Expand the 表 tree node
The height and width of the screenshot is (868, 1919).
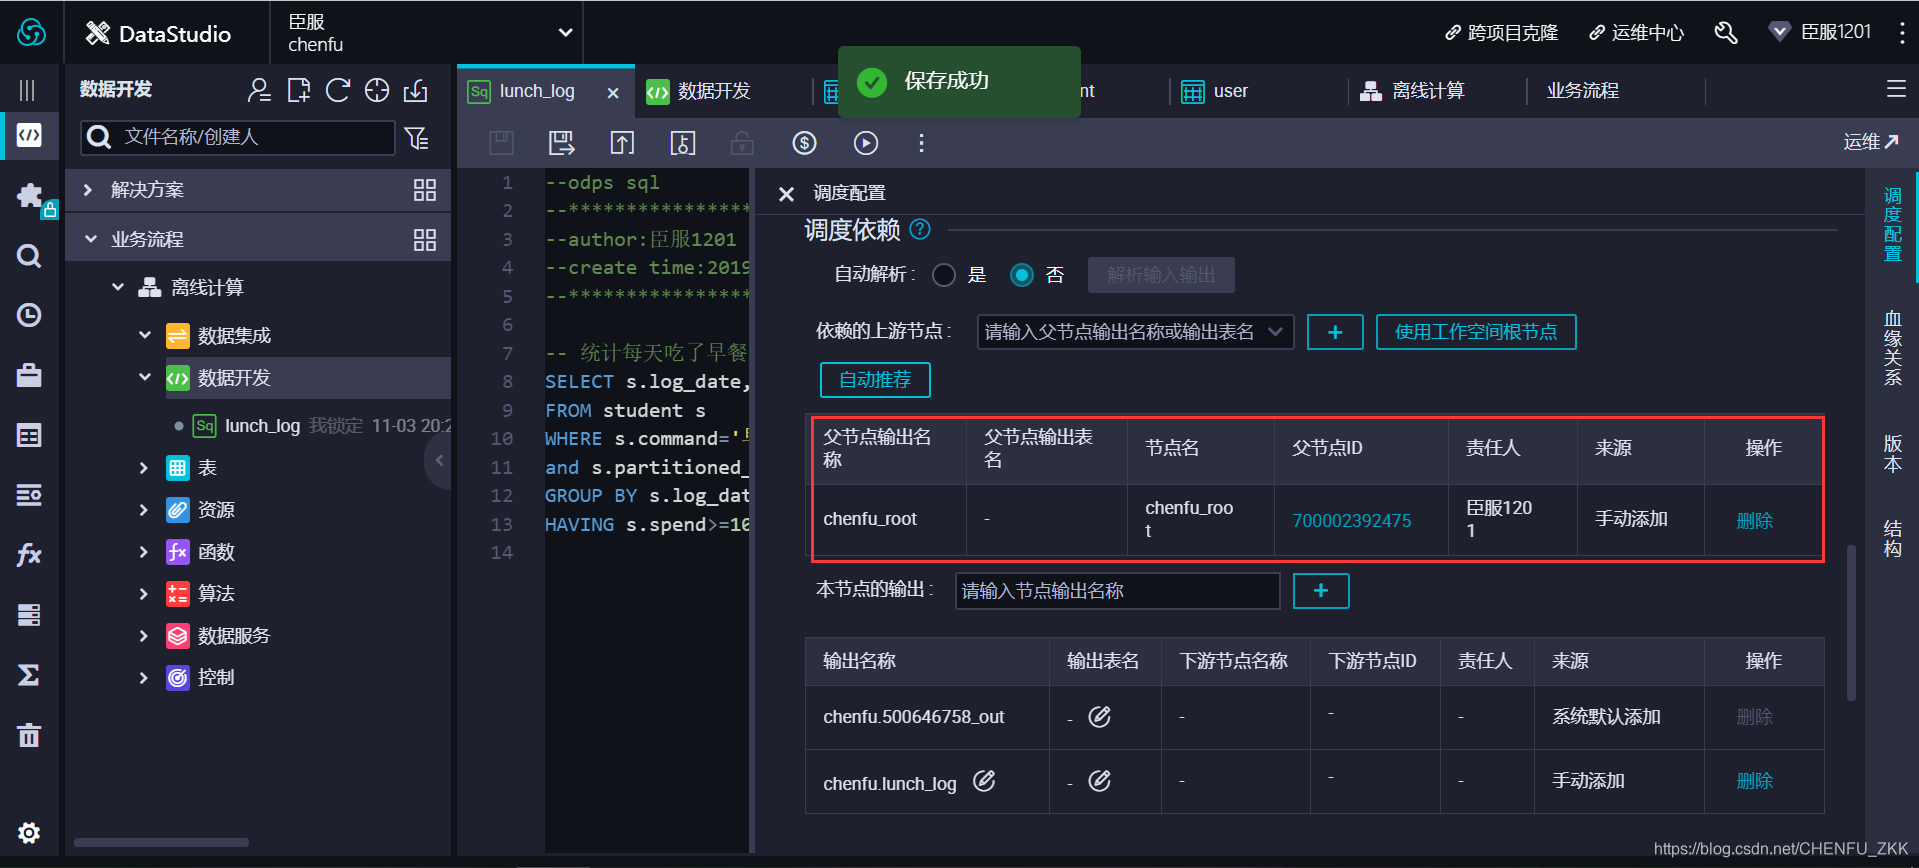pyautogui.click(x=144, y=467)
